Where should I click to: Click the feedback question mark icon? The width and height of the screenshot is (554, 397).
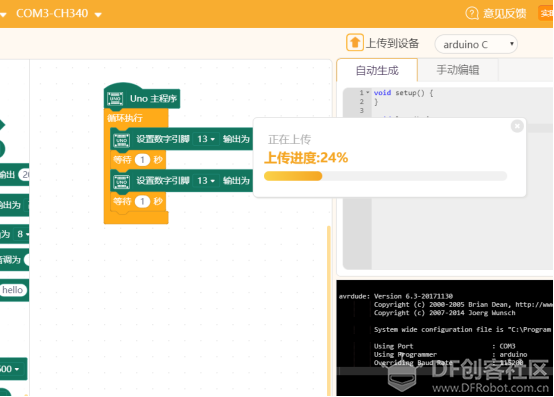click(472, 13)
